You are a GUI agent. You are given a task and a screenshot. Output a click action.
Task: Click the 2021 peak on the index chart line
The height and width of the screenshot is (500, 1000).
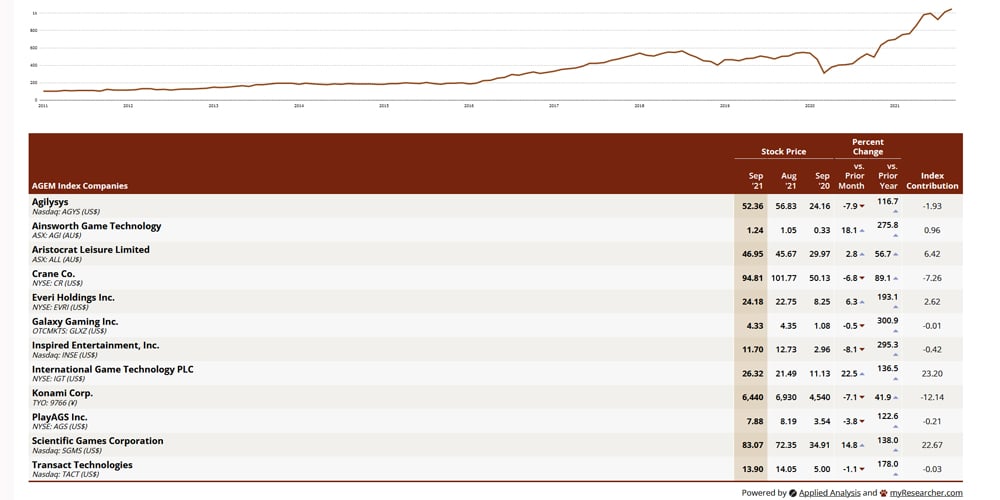(951, 9)
